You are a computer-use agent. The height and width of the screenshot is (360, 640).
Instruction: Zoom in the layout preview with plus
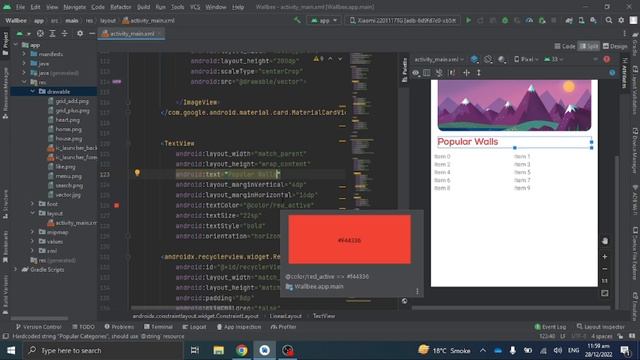(604, 257)
